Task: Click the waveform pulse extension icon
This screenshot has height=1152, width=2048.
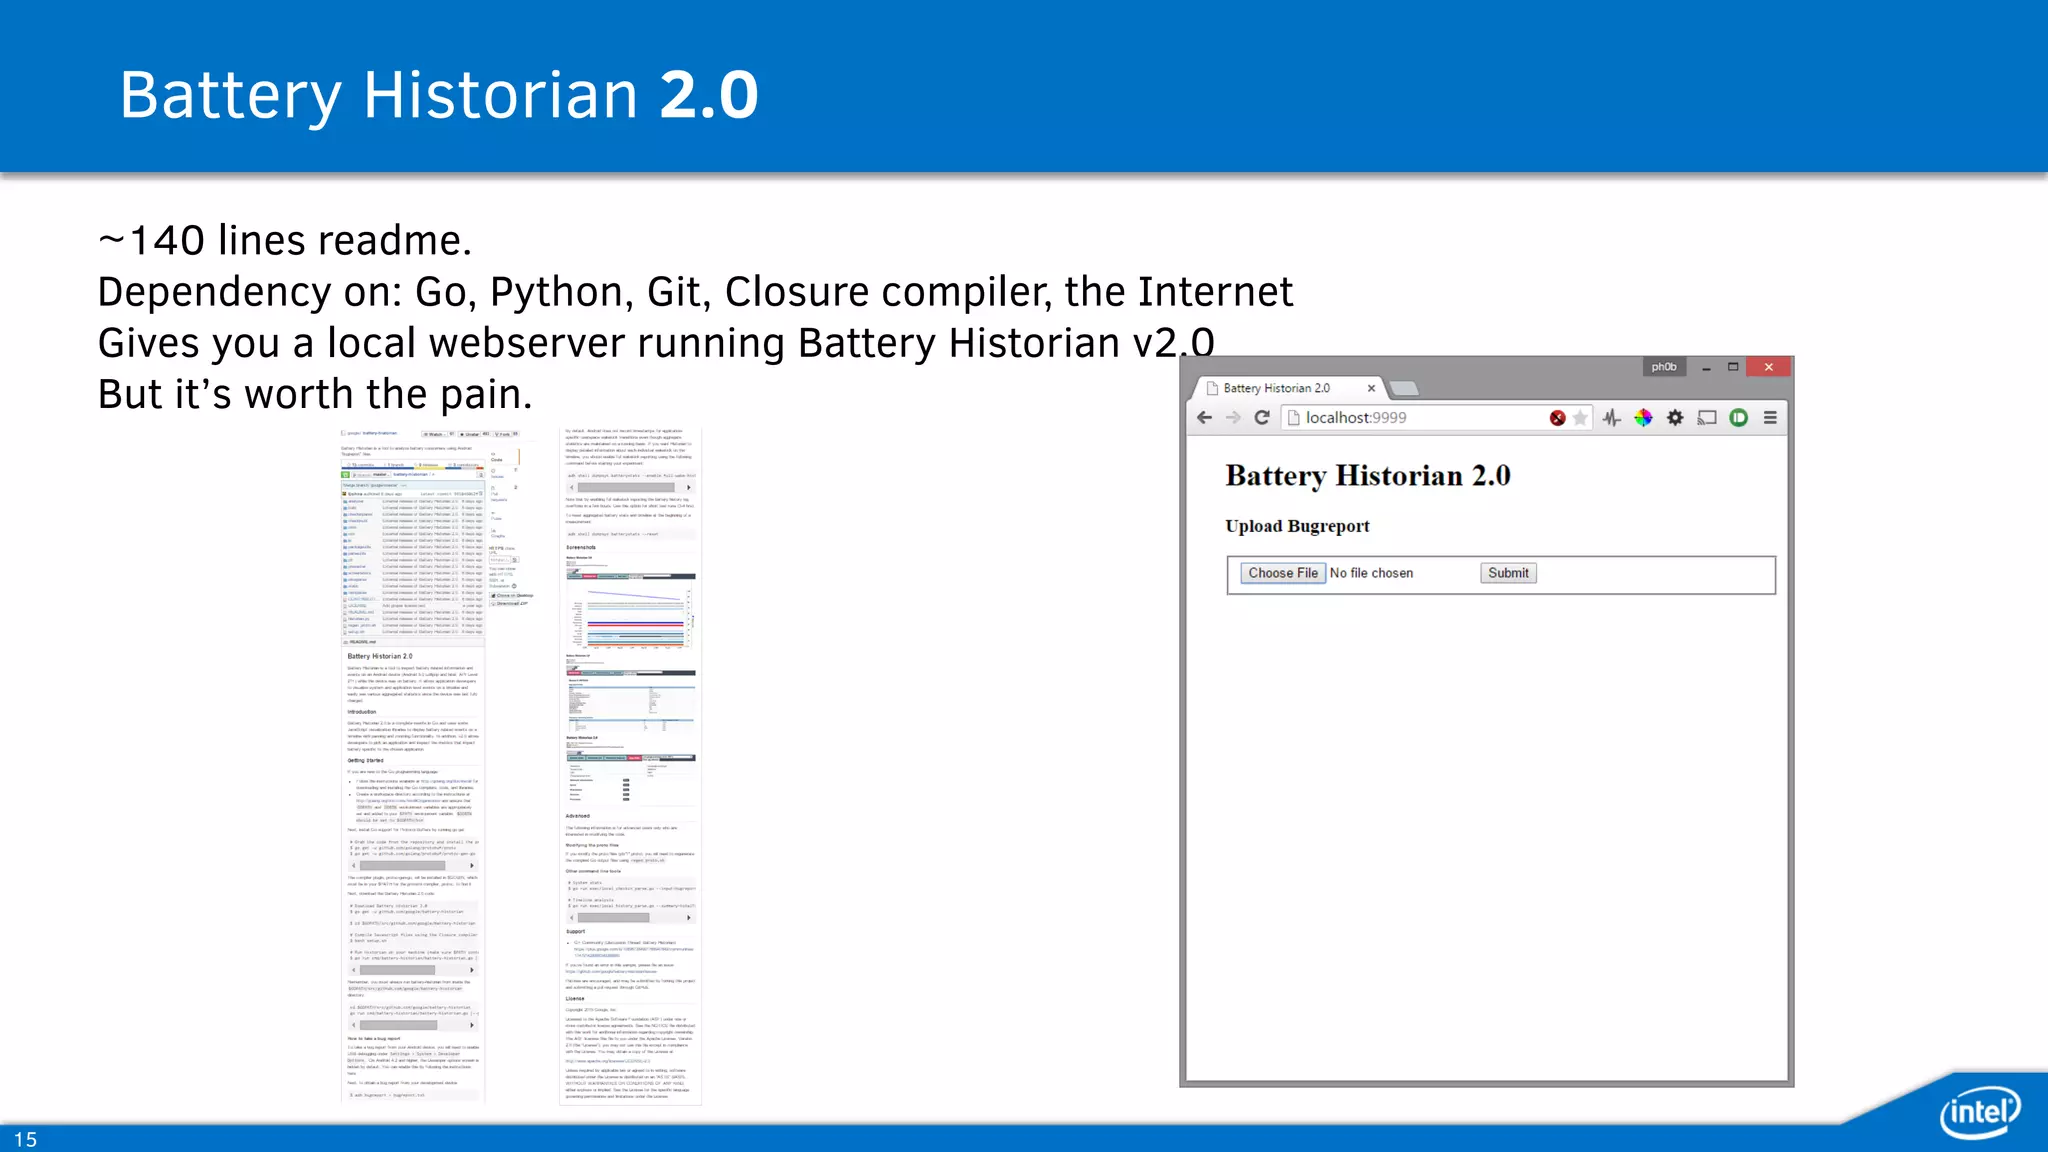Action: [1611, 418]
